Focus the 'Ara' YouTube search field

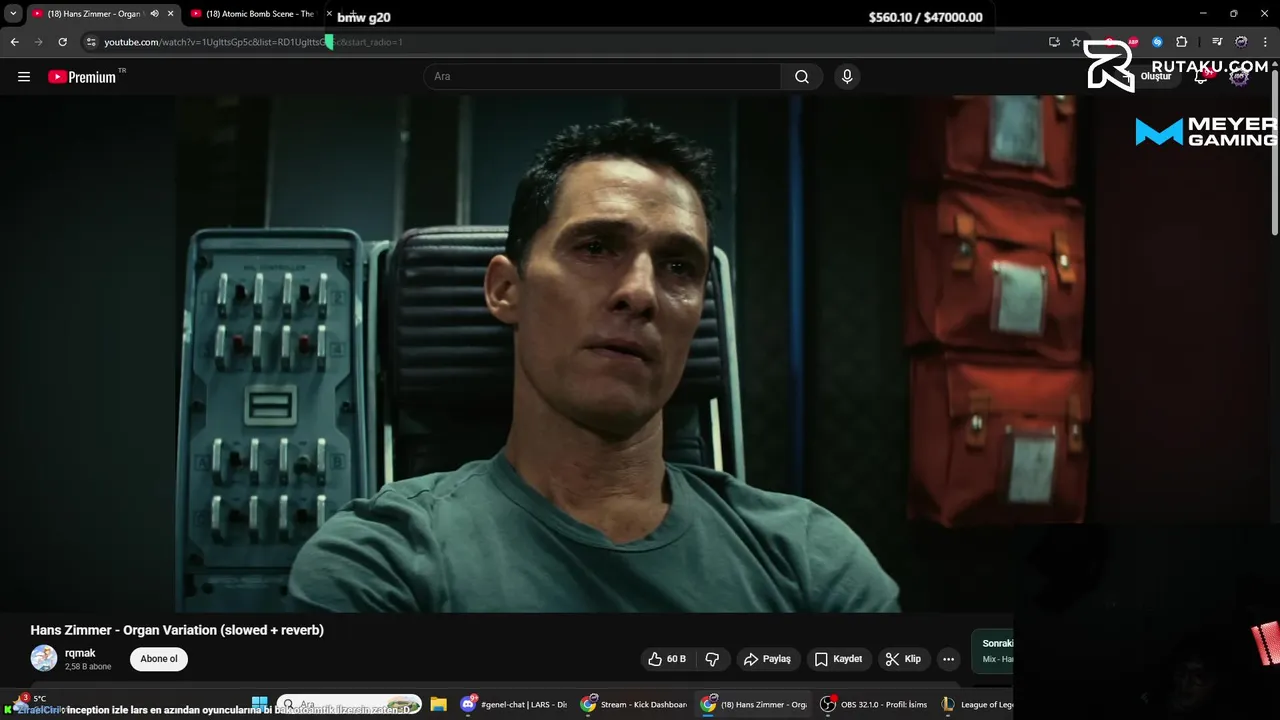(603, 77)
